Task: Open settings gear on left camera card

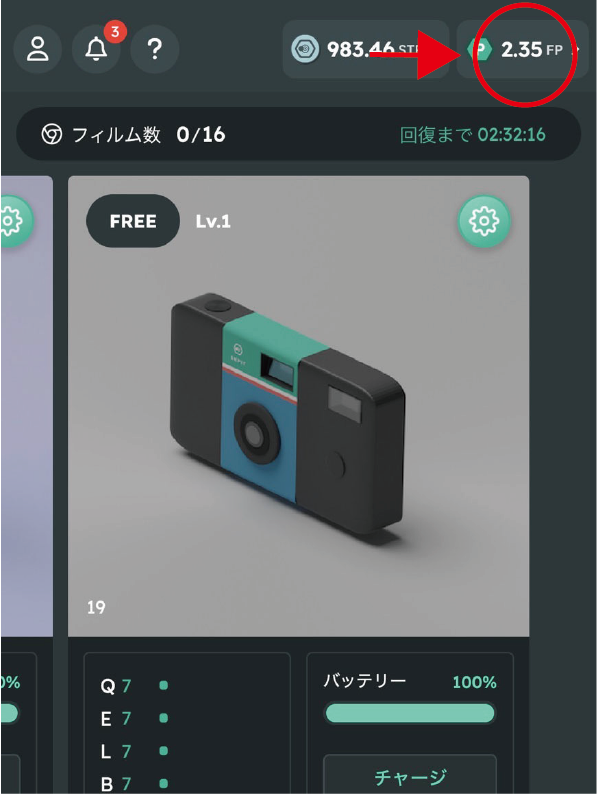Action: pyautogui.click(x=13, y=221)
